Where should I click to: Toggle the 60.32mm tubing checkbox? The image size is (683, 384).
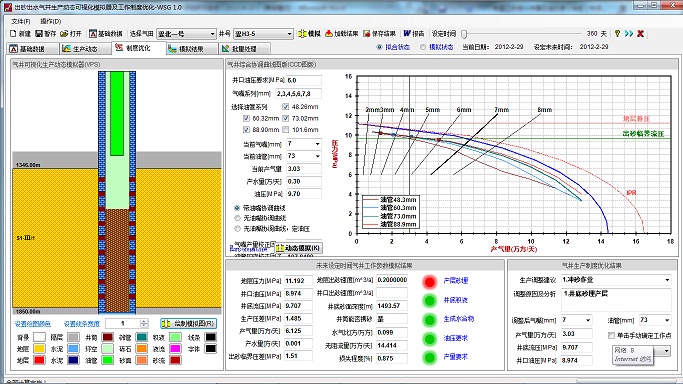pos(246,118)
